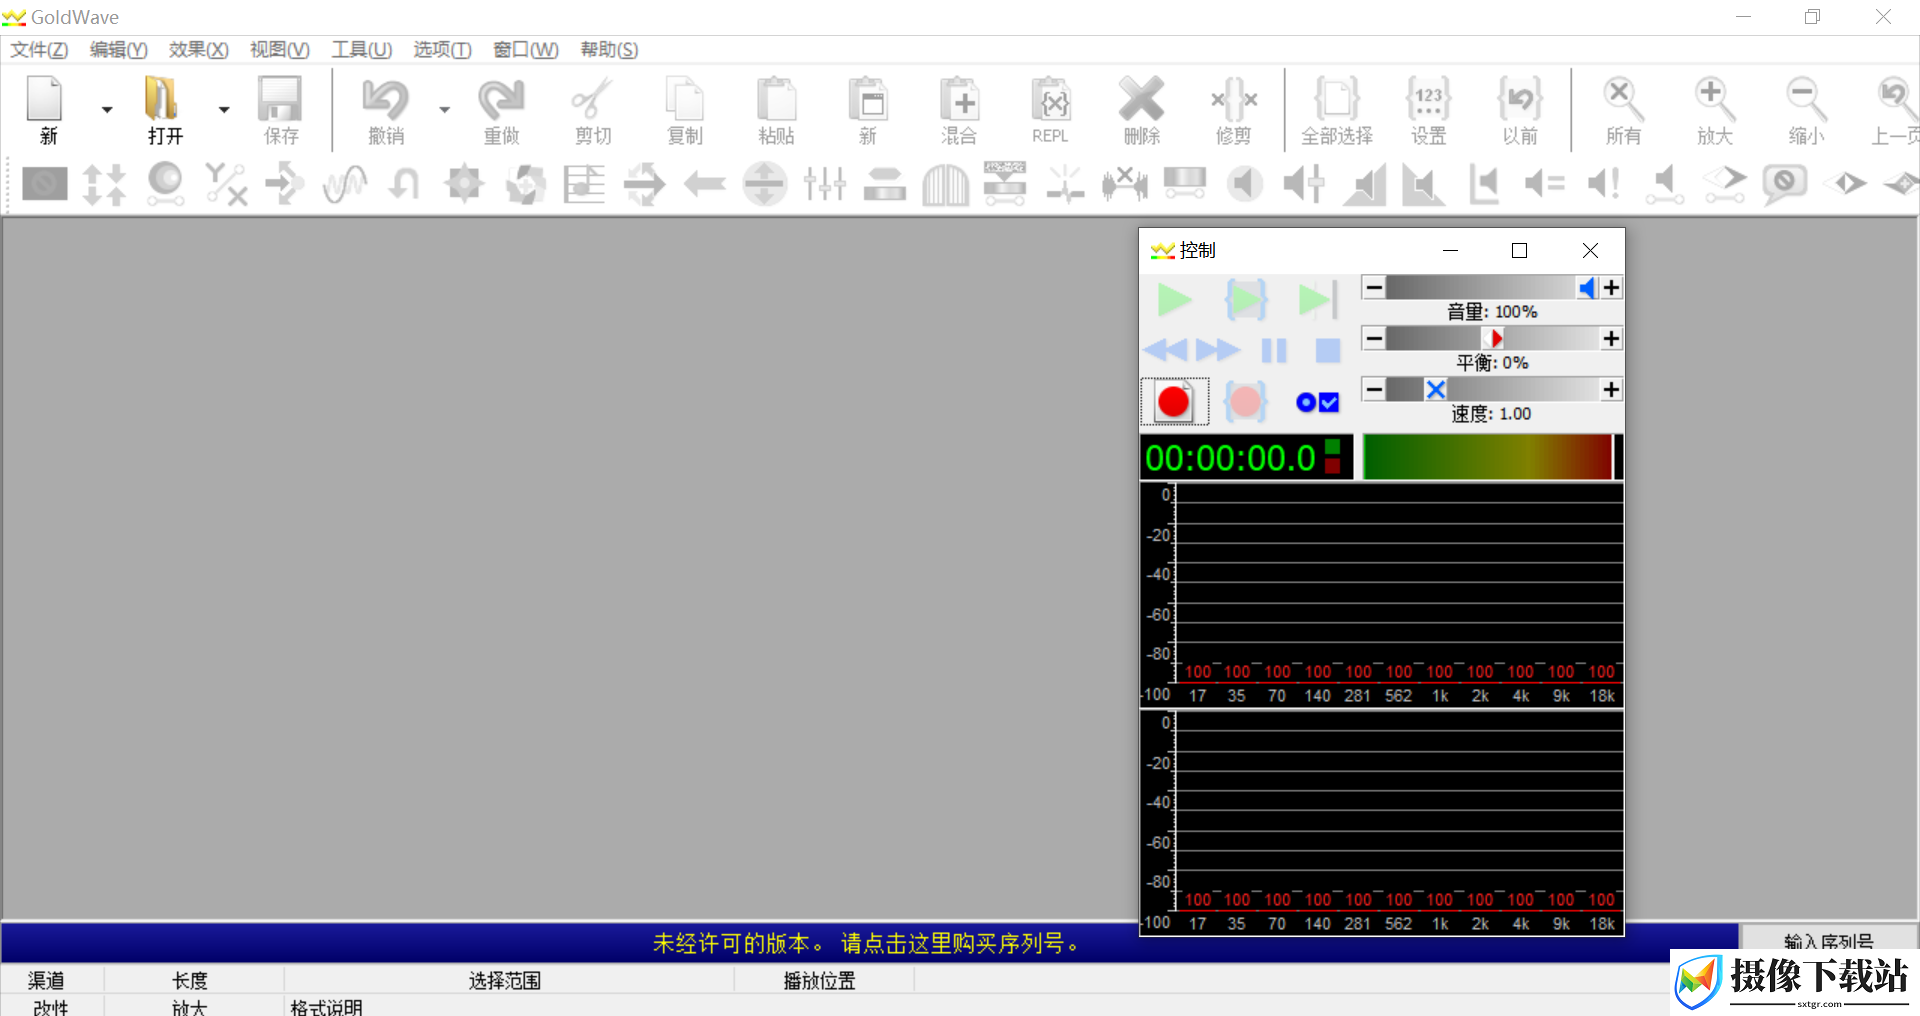
Task: Click the 撤销 undo icon
Action: pyautogui.click(x=386, y=109)
